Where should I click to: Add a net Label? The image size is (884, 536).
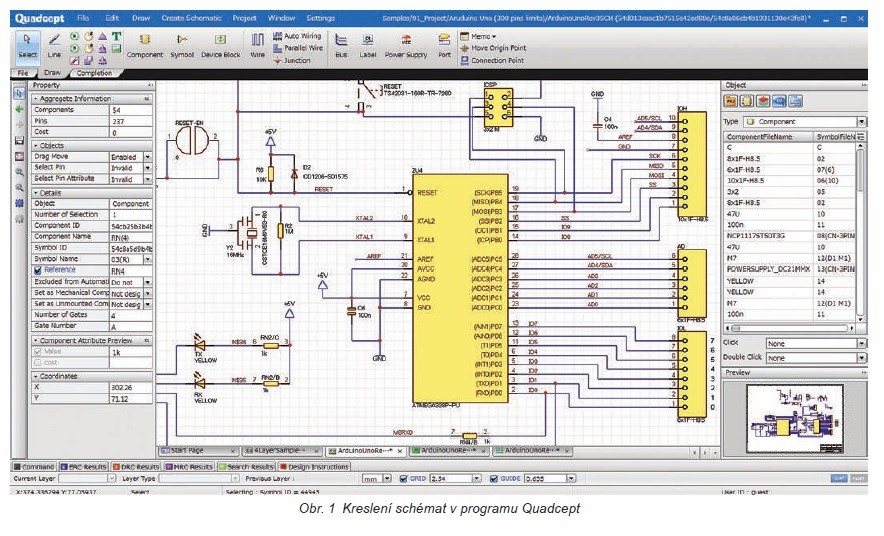click(x=368, y=46)
